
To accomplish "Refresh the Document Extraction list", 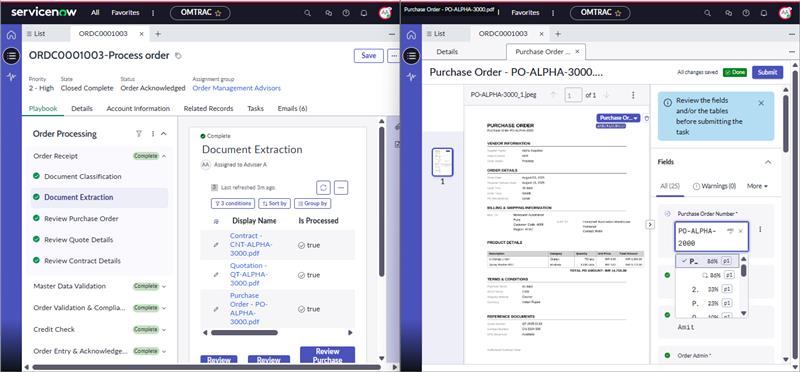I will click(x=323, y=187).
